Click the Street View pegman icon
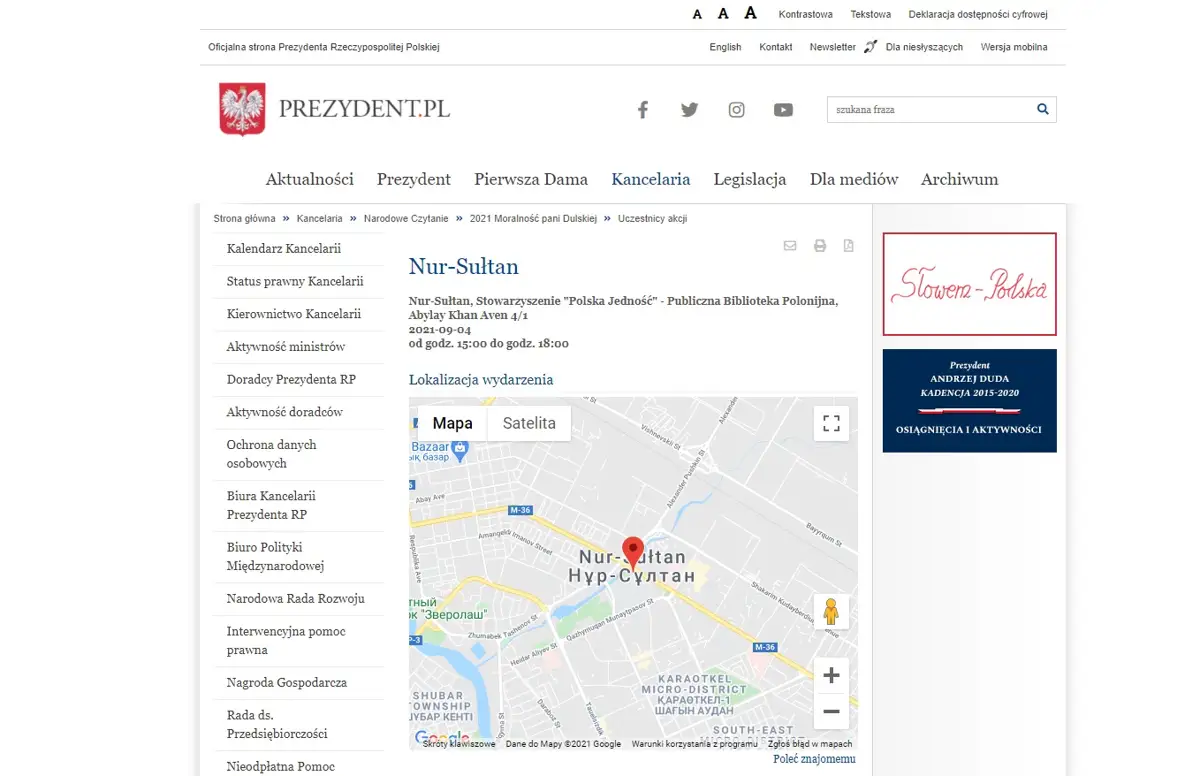This screenshot has width=1200, height=776. point(831,611)
